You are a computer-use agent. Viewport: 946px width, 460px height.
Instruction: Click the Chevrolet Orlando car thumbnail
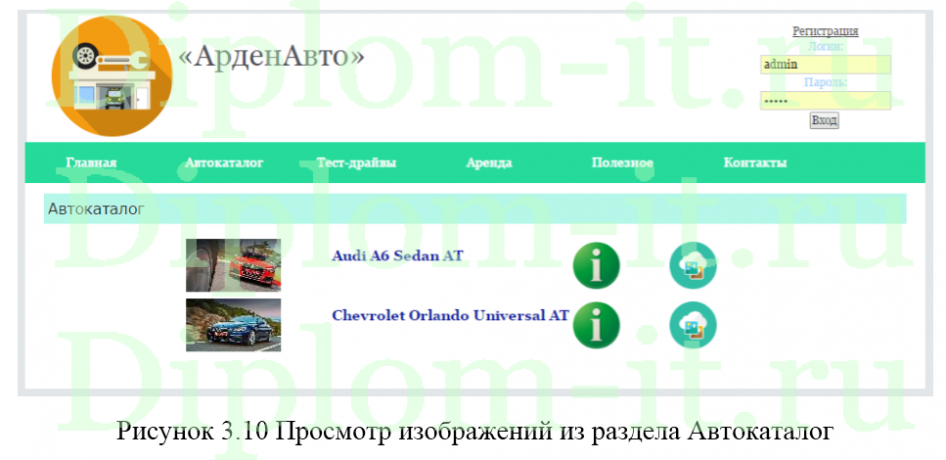coord(233,325)
